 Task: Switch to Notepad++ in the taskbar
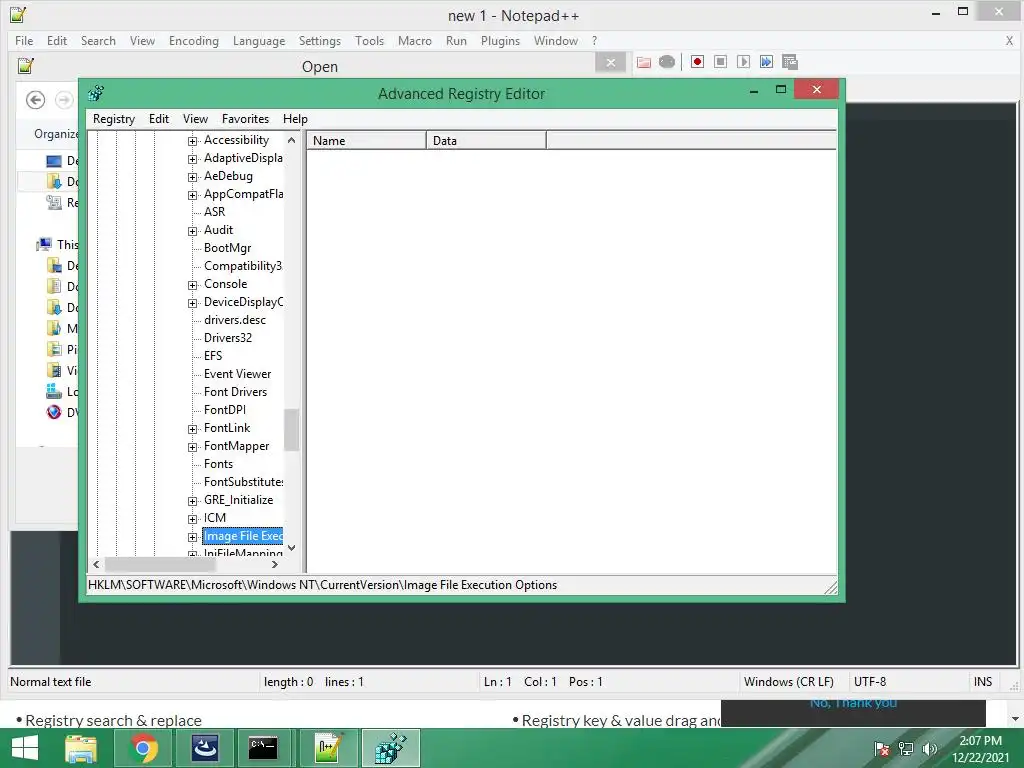point(328,748)
